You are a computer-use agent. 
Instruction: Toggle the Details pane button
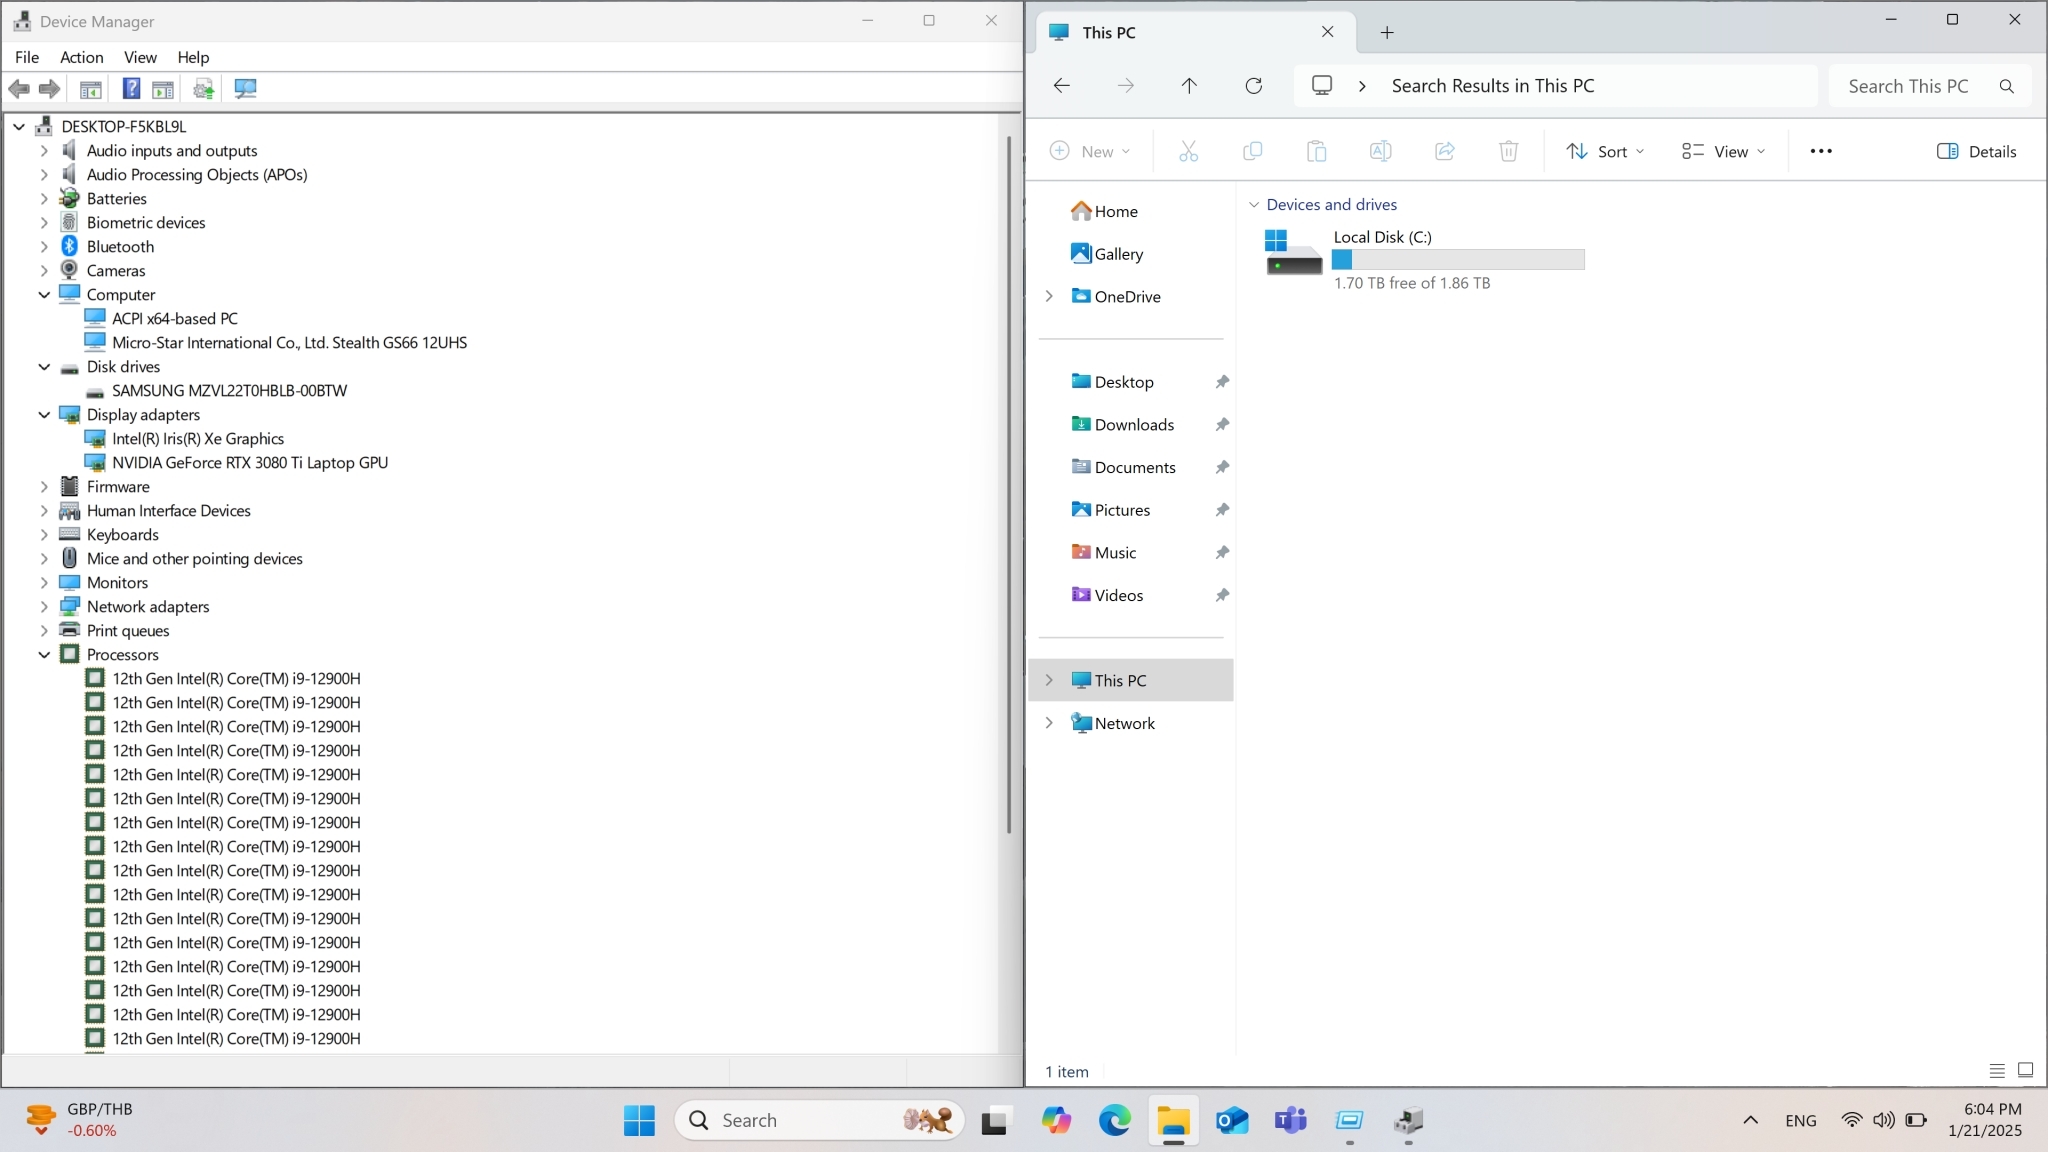coord(1976,152)
